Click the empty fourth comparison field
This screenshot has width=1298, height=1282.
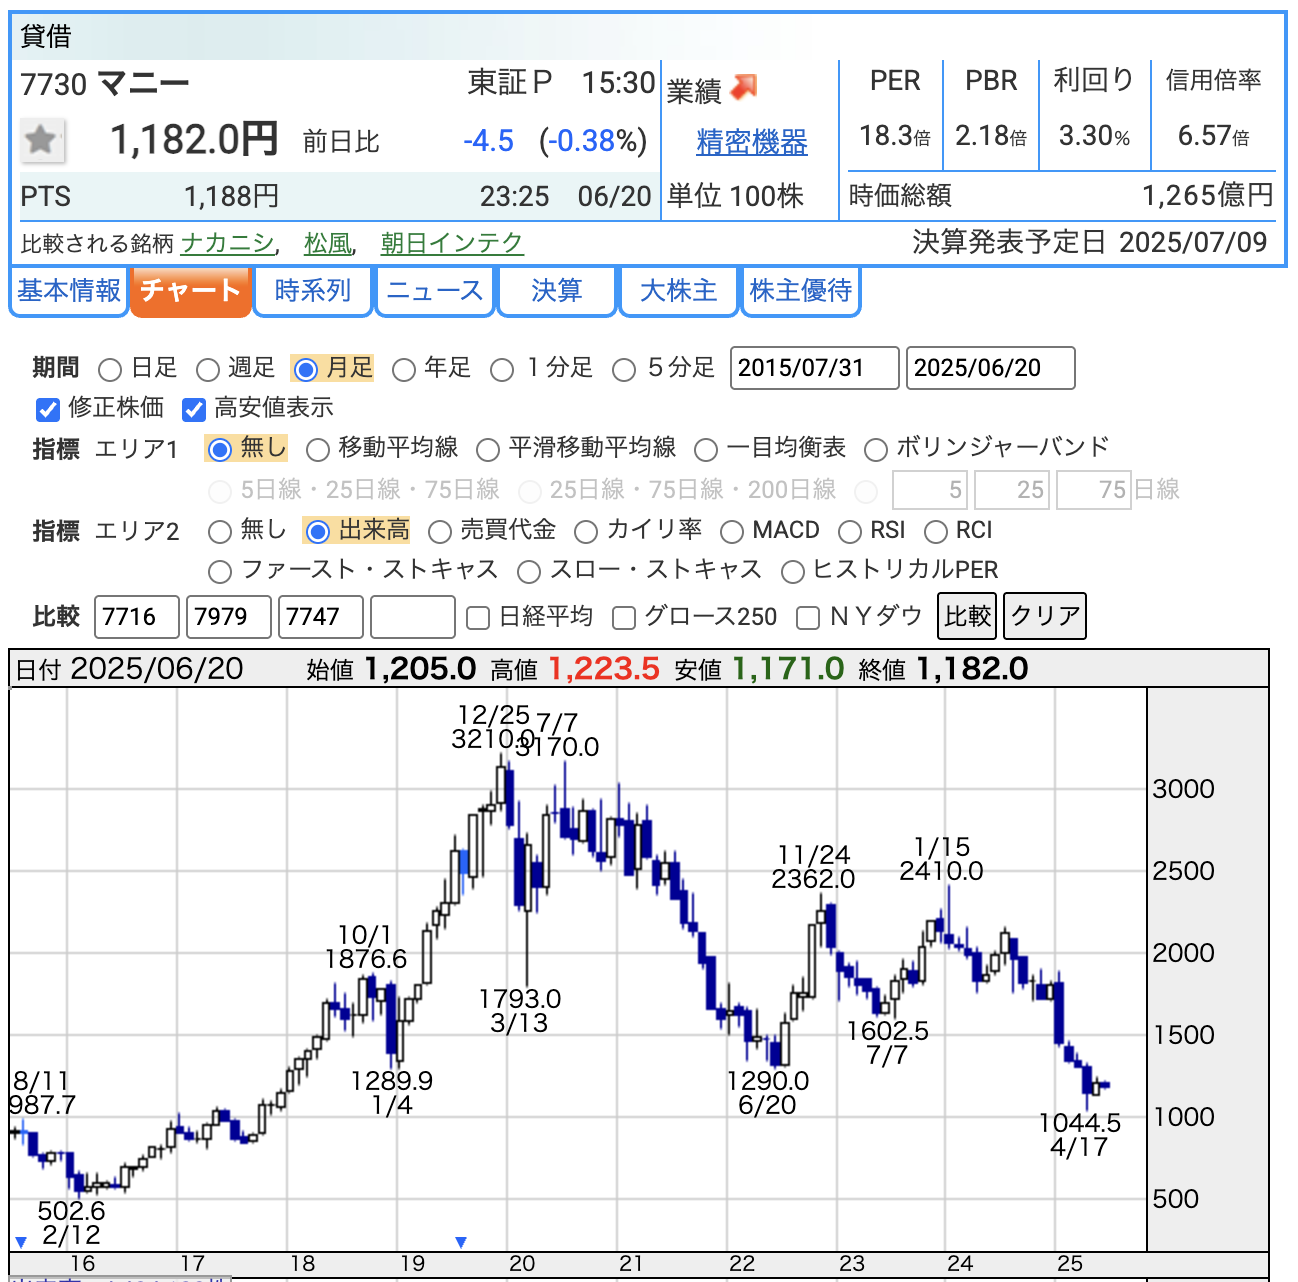point(413,617)
